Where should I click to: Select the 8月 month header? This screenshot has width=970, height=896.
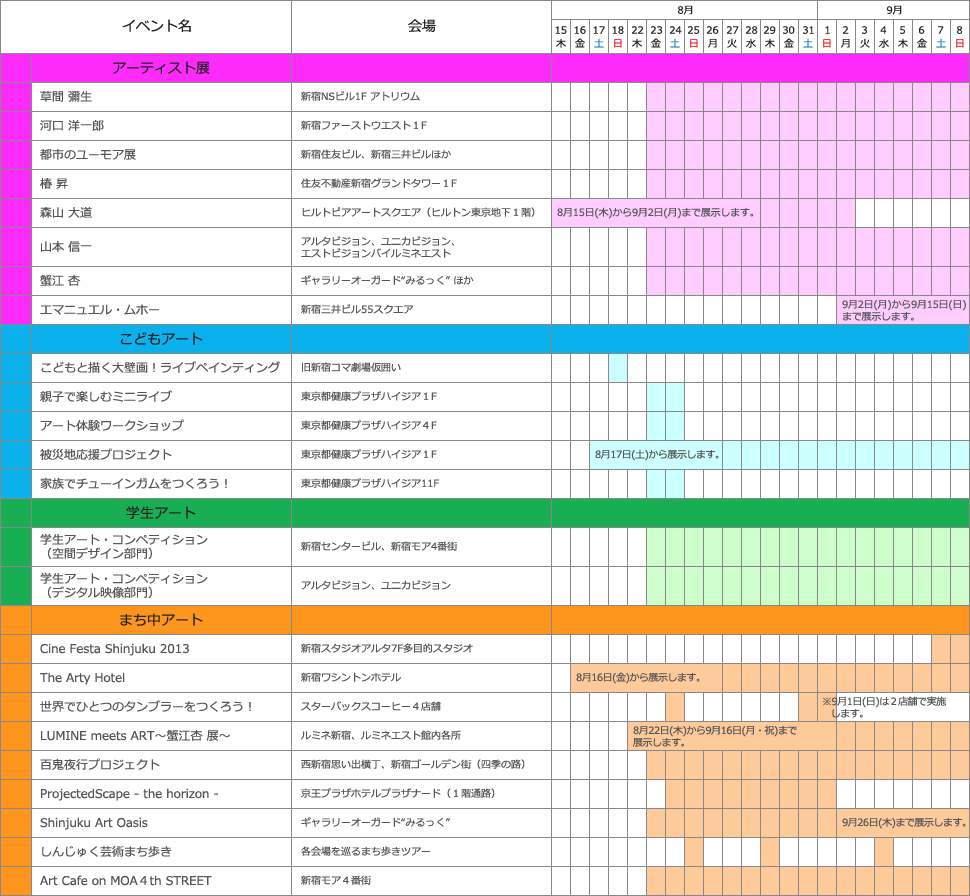[x=684, y=9]
